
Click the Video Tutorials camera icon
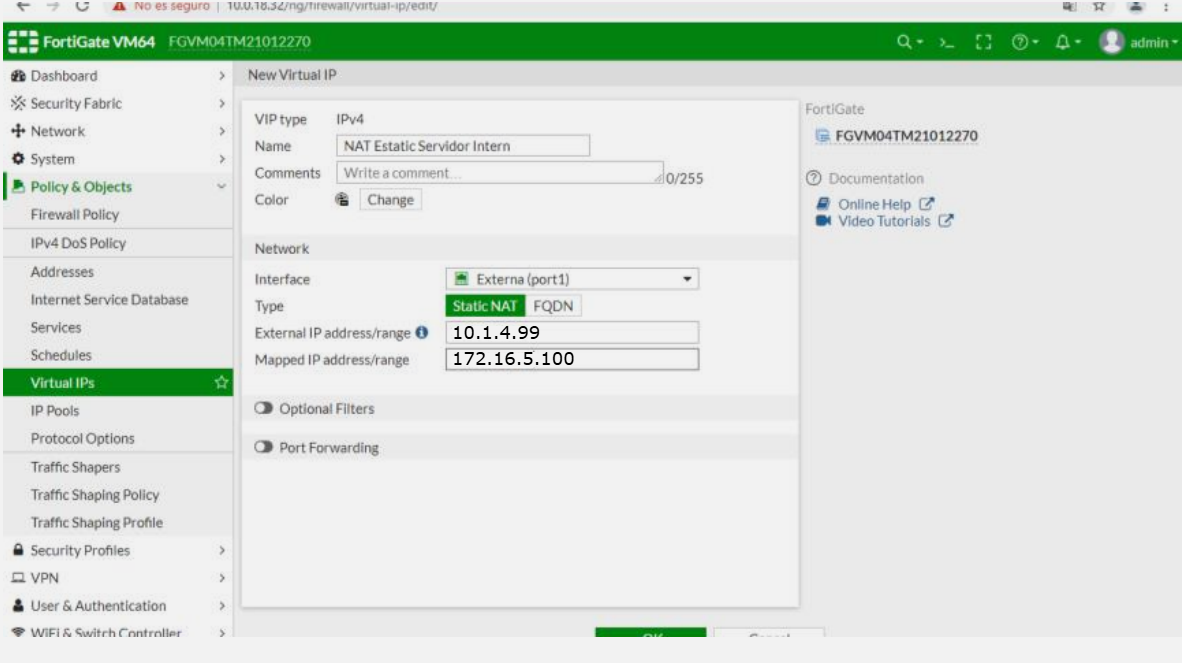[823, 221]
